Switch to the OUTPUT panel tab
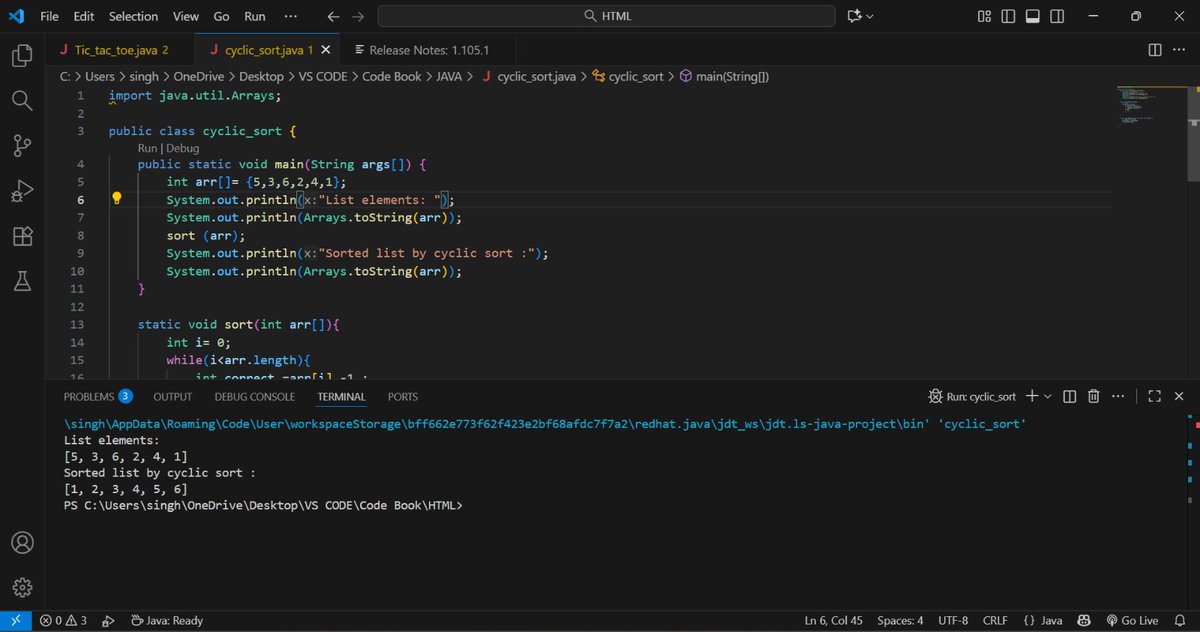1200x632 pixels. (172, 396)
